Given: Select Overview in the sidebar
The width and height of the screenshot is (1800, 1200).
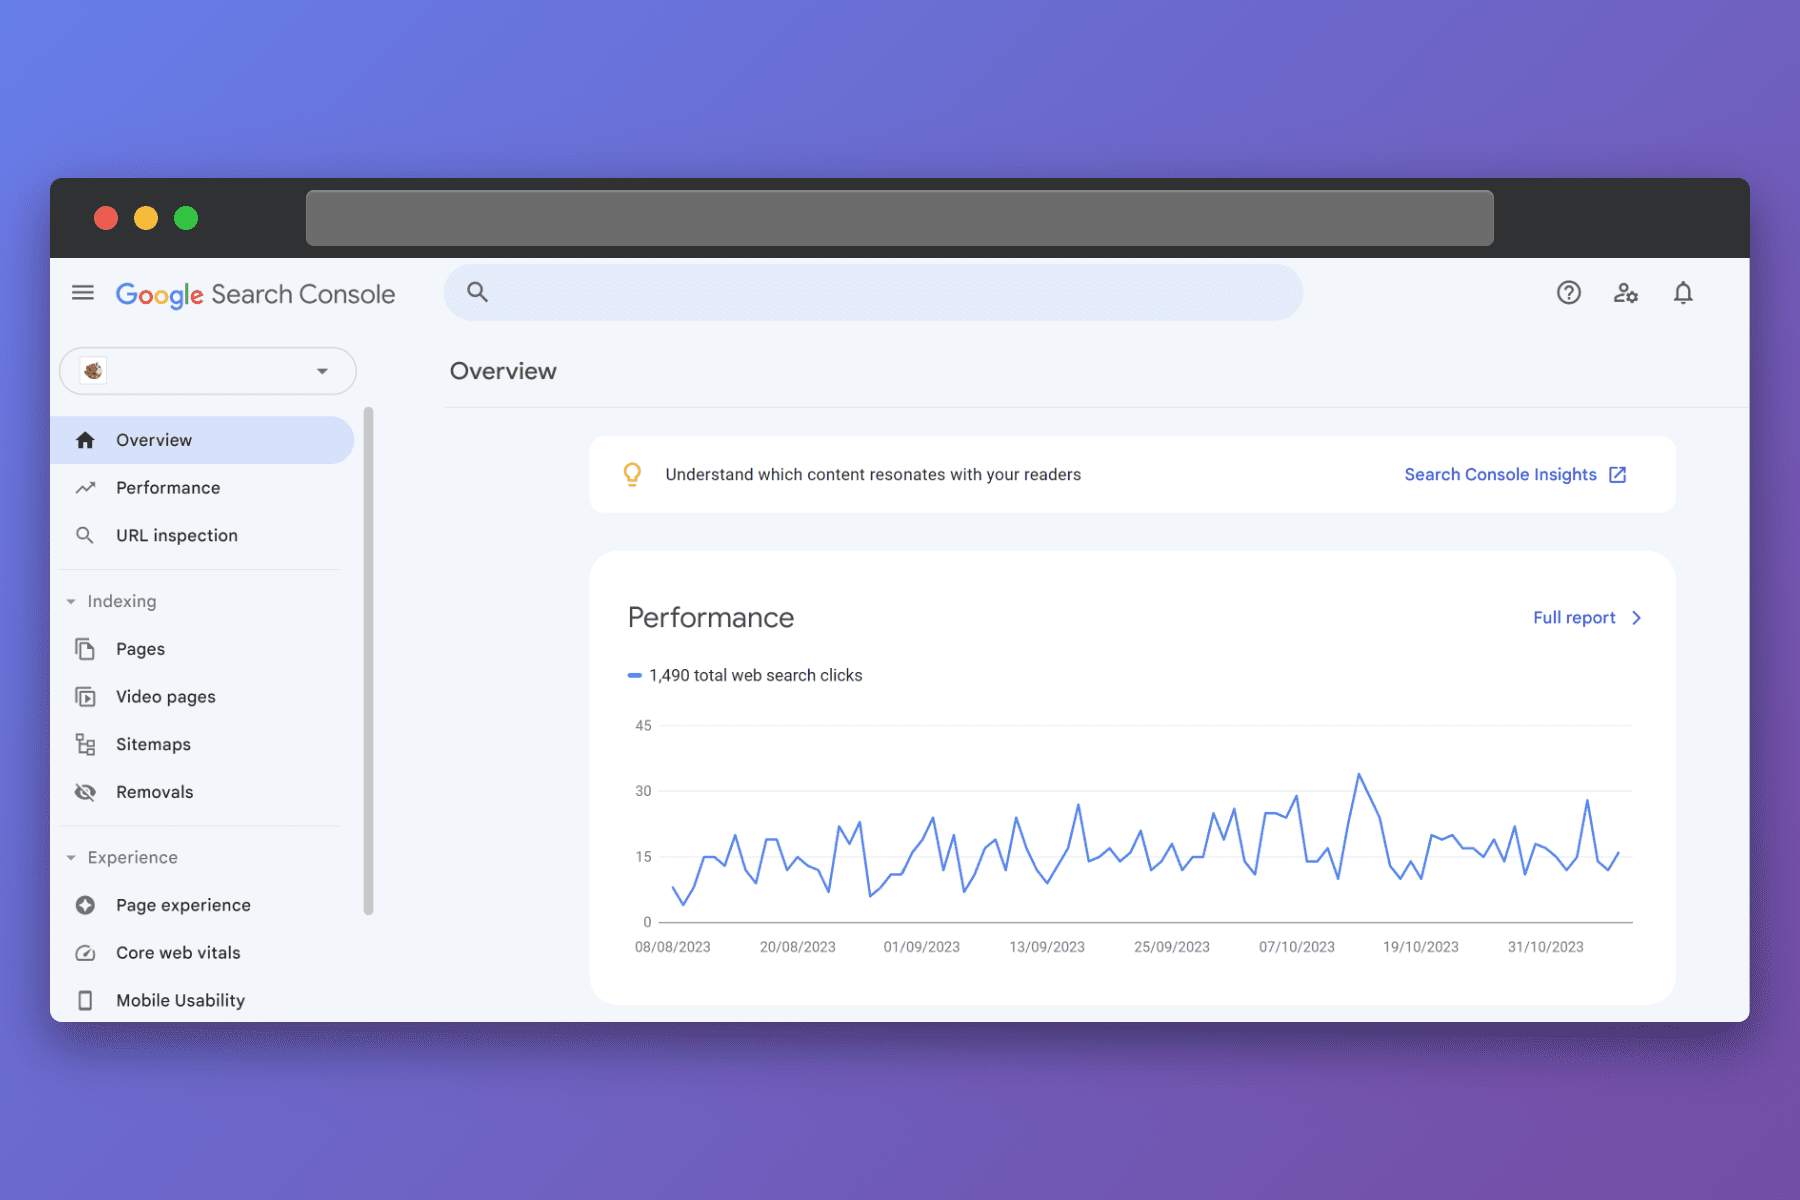Looking at the screenshot, I should point(202,440).
